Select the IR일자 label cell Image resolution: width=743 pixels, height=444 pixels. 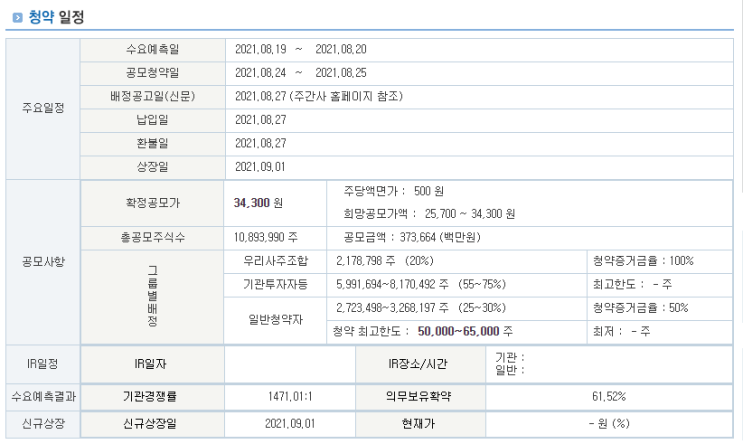point(153,364)
